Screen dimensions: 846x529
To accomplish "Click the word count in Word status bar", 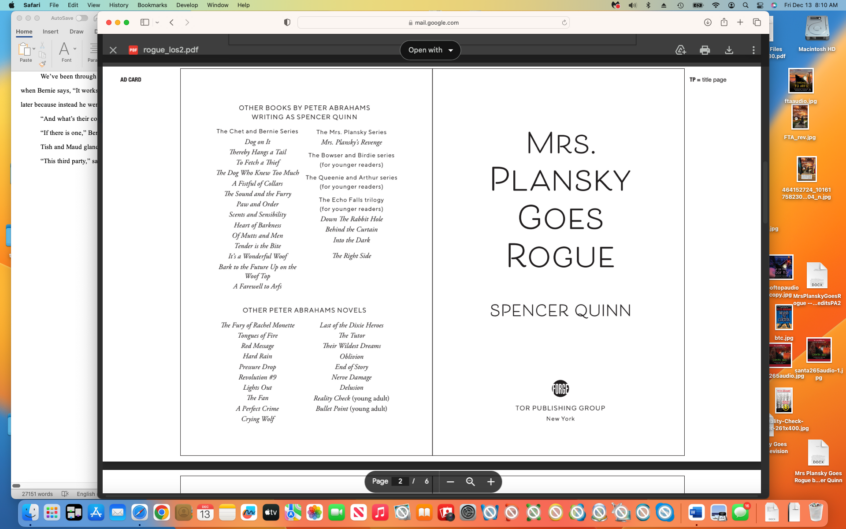I will click(37, 494).
